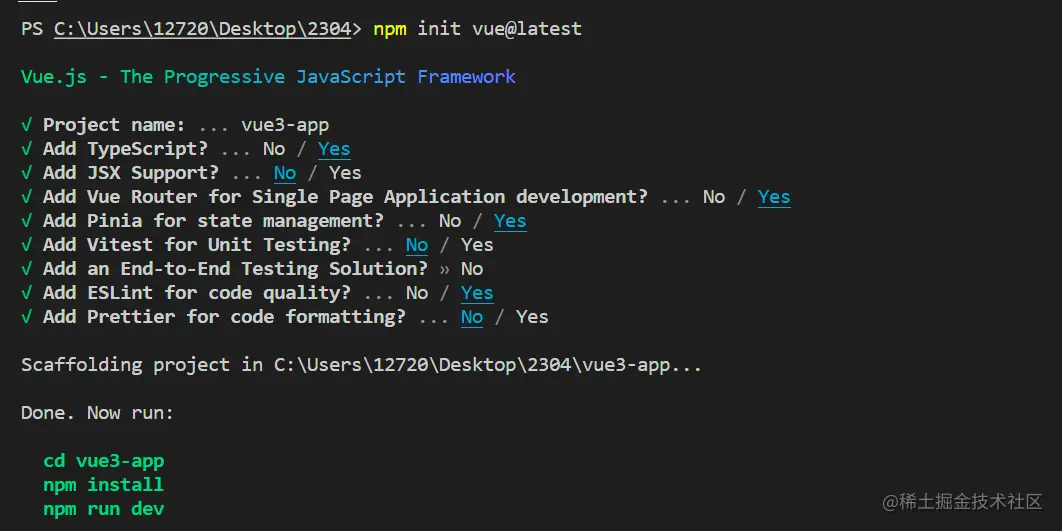Click the 'Add Prettier for code formatting?' text
The height and width of the screenshot is (531, 1062).
coord(224,317)
